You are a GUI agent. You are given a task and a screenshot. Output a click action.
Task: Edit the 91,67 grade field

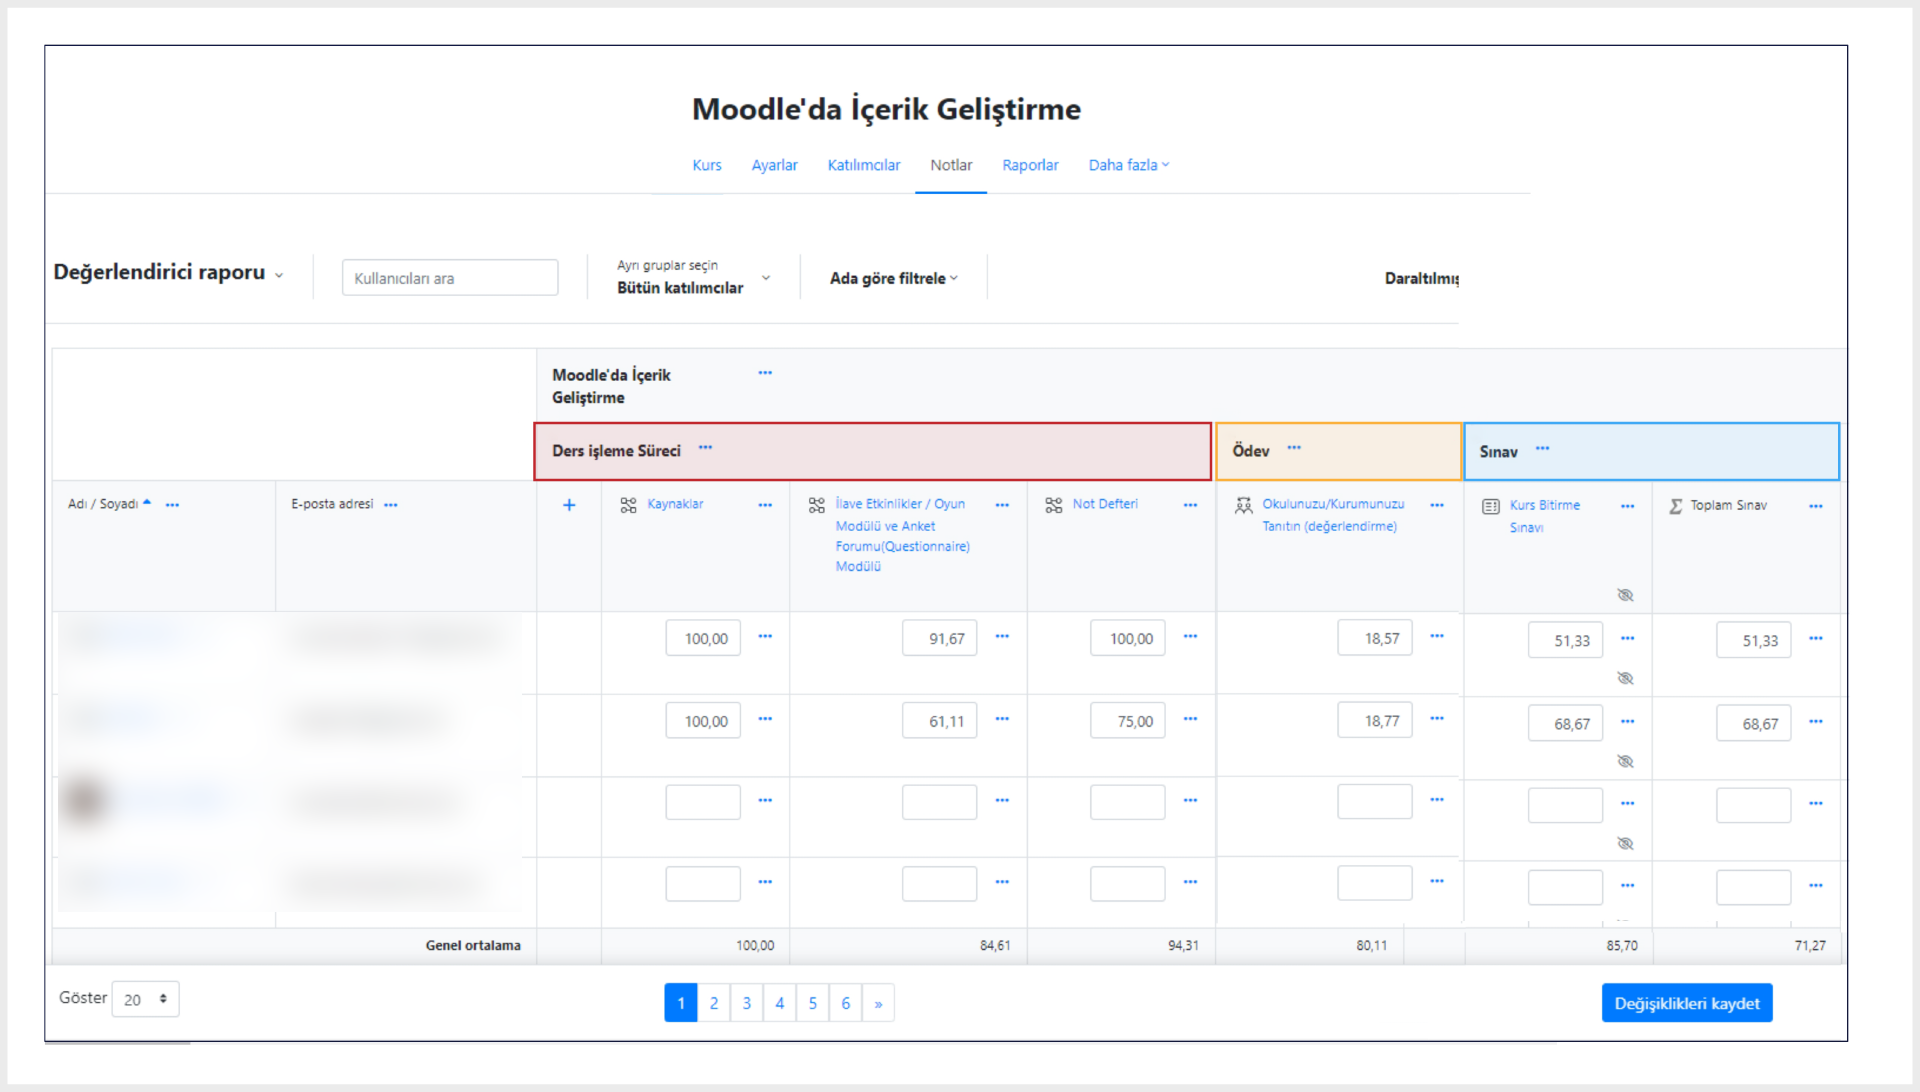click(939, 638)
